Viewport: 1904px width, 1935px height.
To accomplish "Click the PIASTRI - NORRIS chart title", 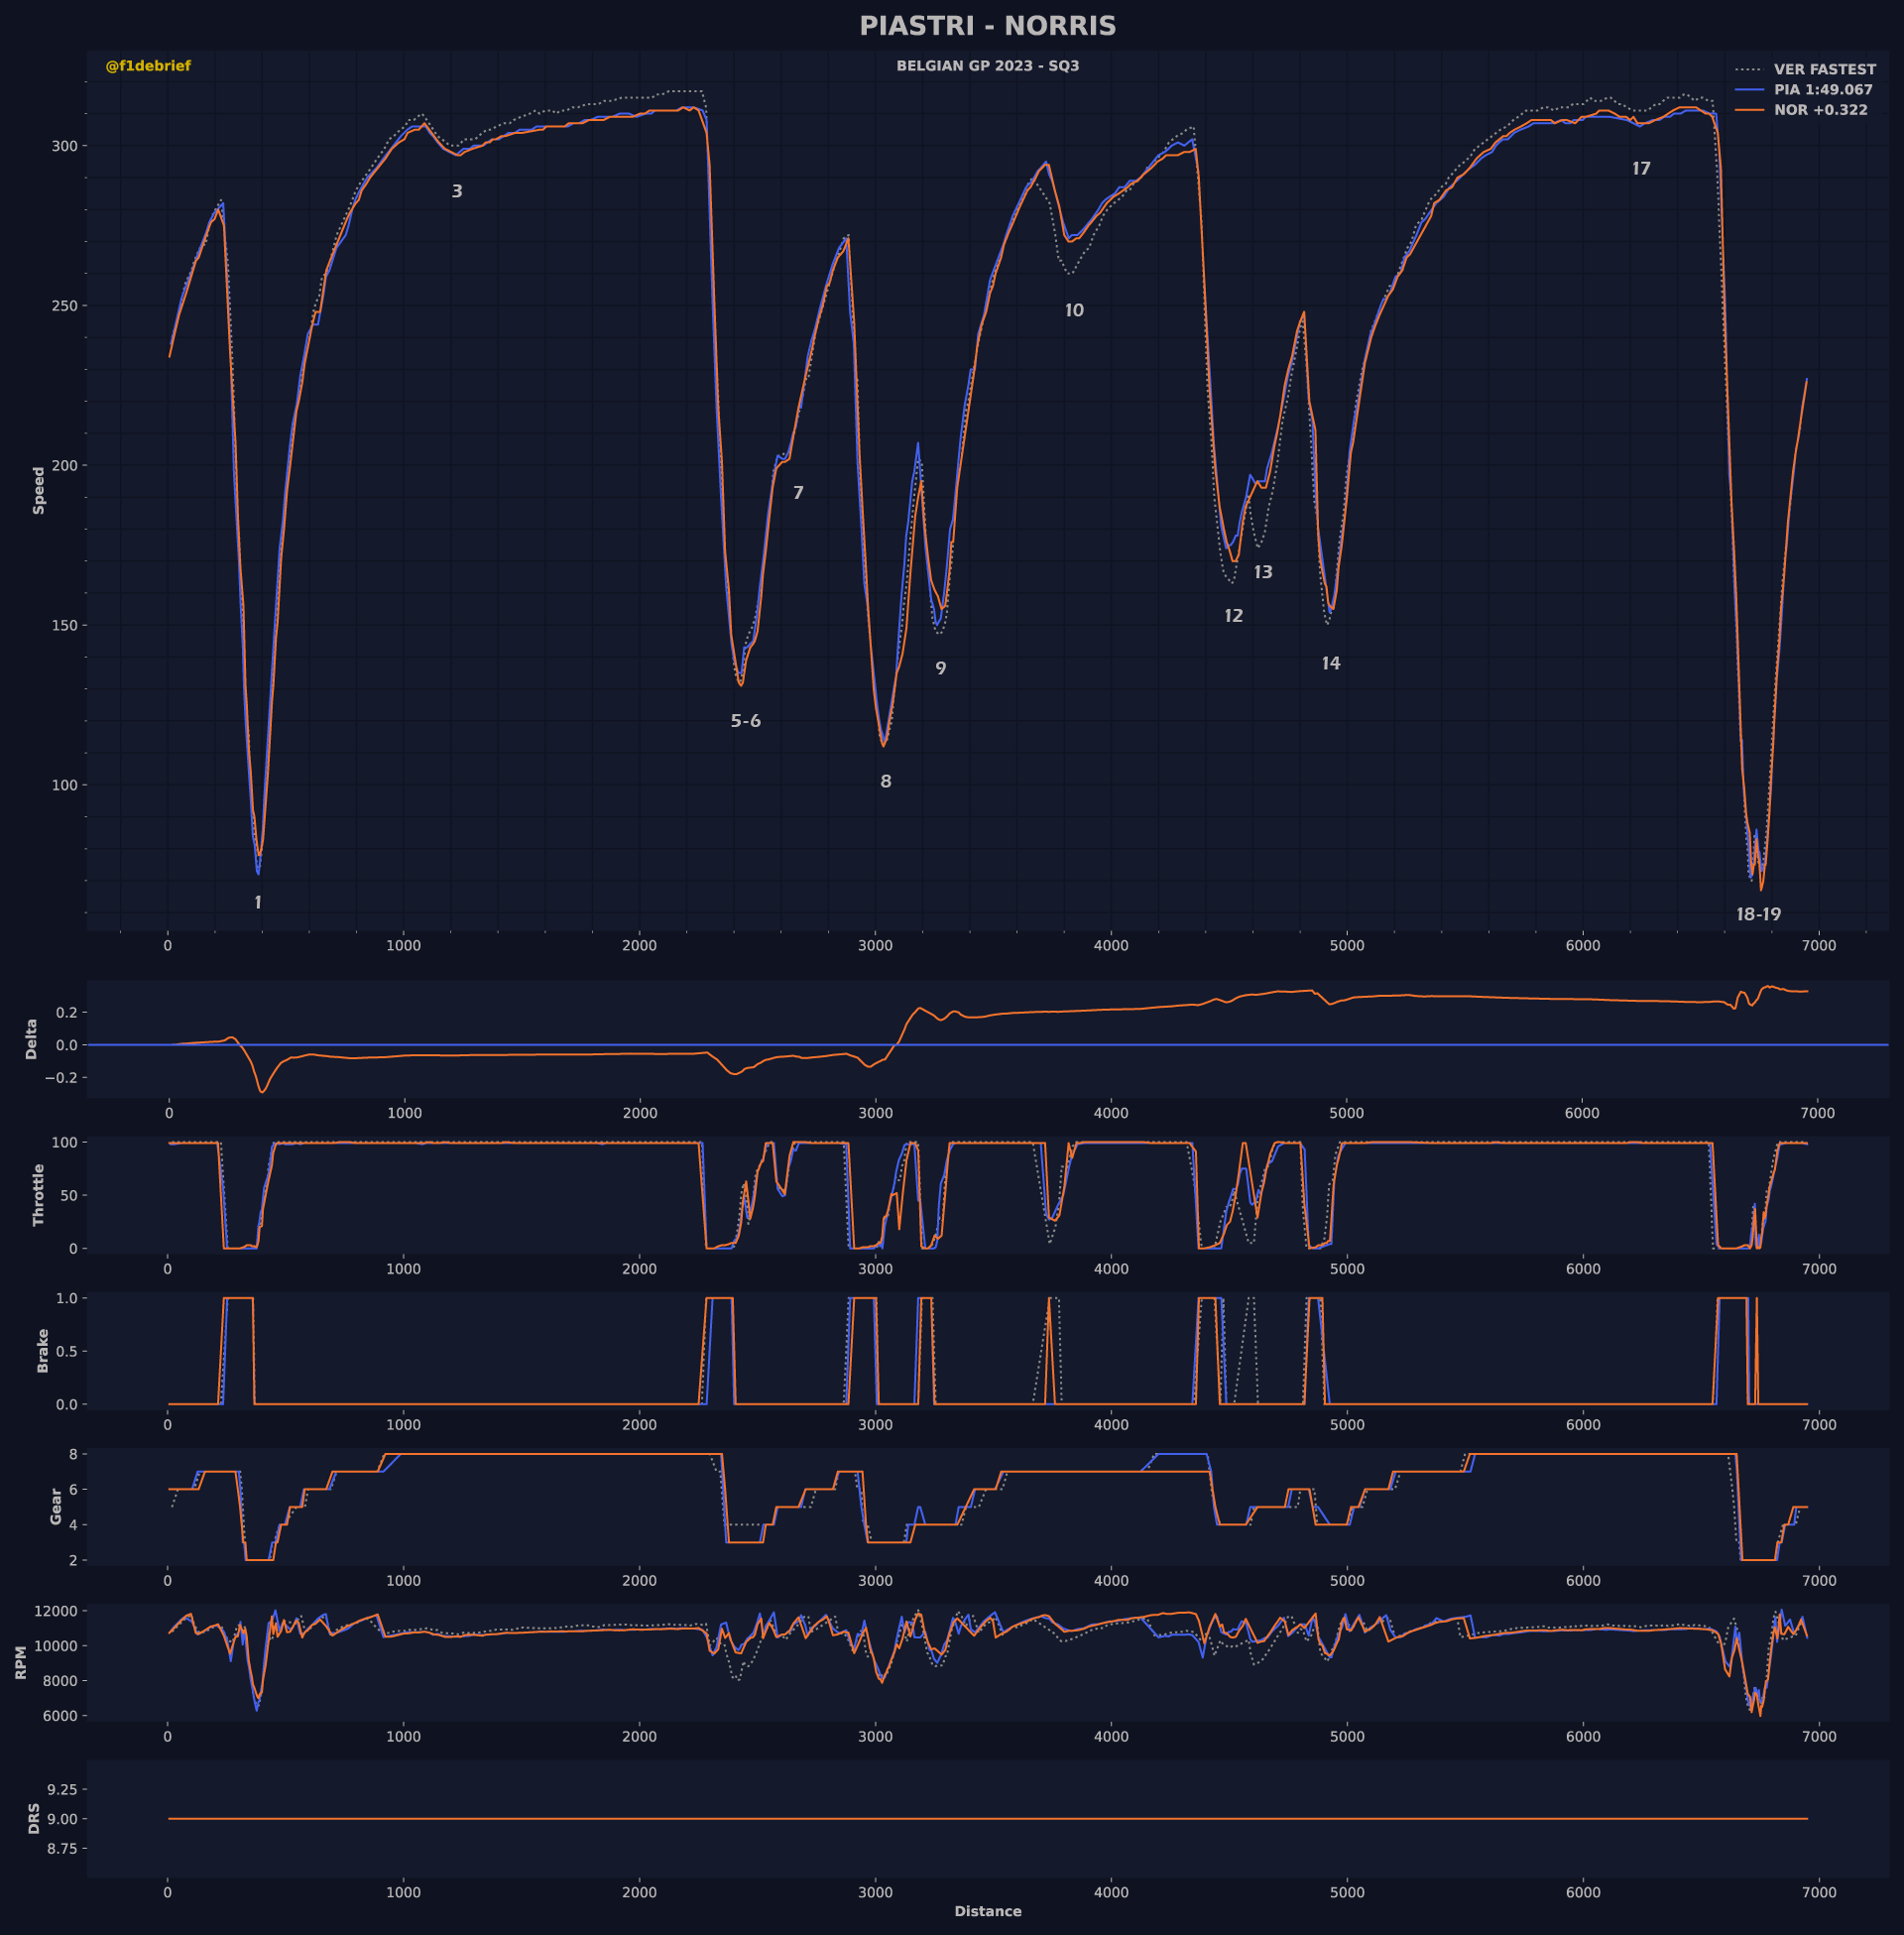I will tap(987, 26).
